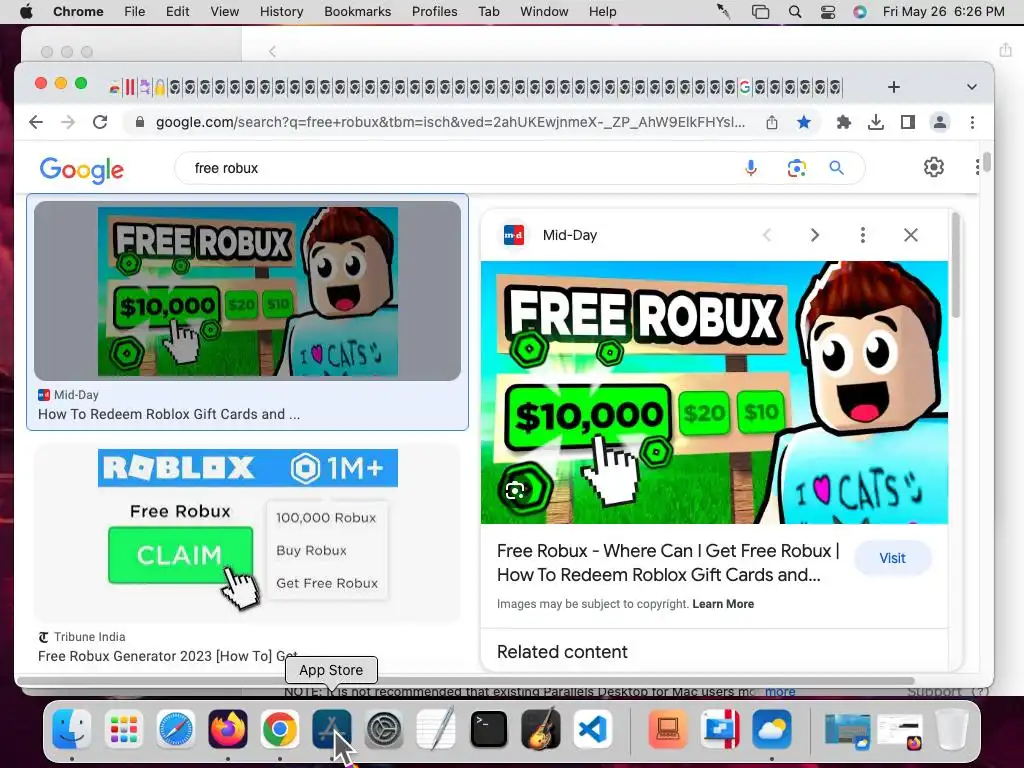Image resolution: width=1024 pixels, height=768 pixels.
Task: Show previous image in preview panel
Action: tap(767, 235)
